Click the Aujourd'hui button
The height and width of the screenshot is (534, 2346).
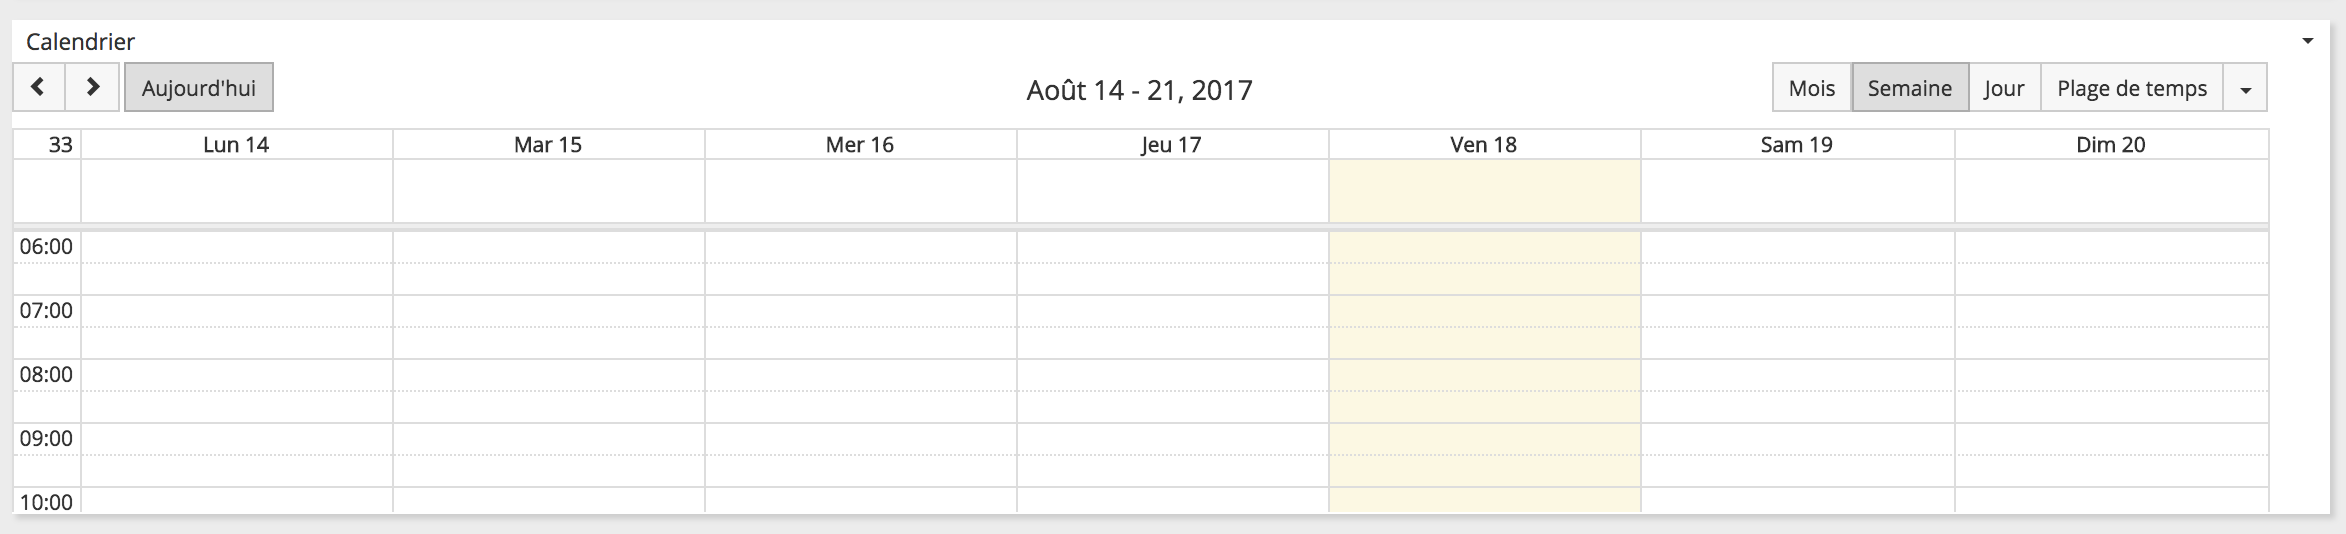pos(199,88)
